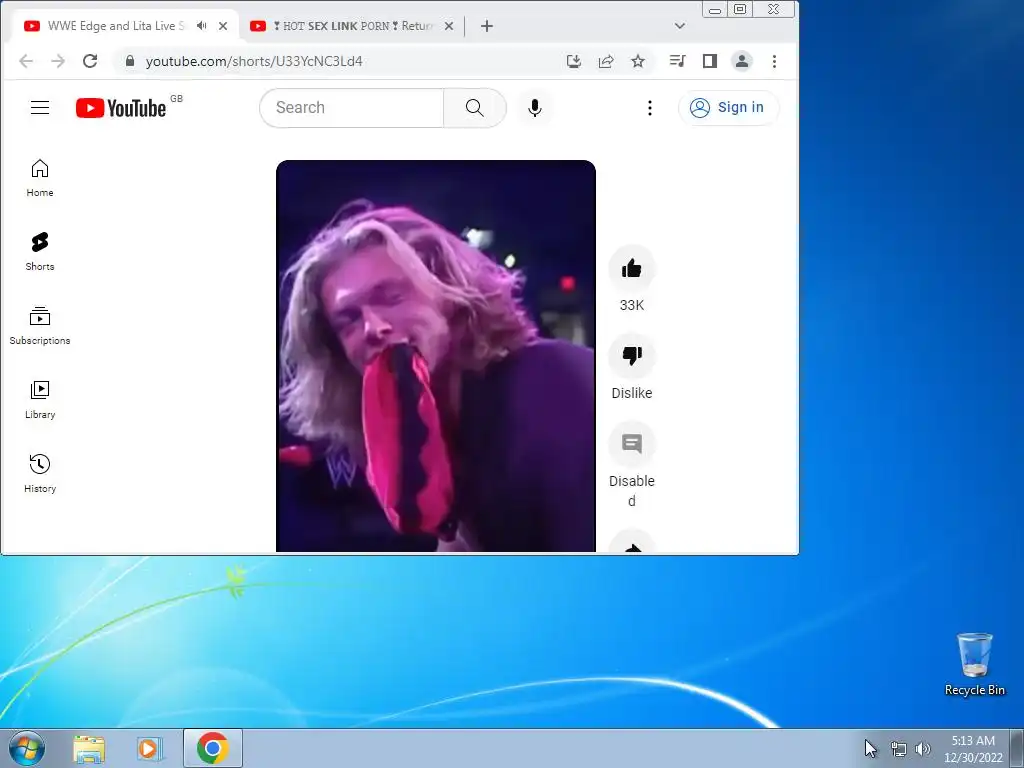The width and height of the screenshot is (1024, 768).
Task: Open Subscriptions in the sidebar
Action: click(40, 326)
